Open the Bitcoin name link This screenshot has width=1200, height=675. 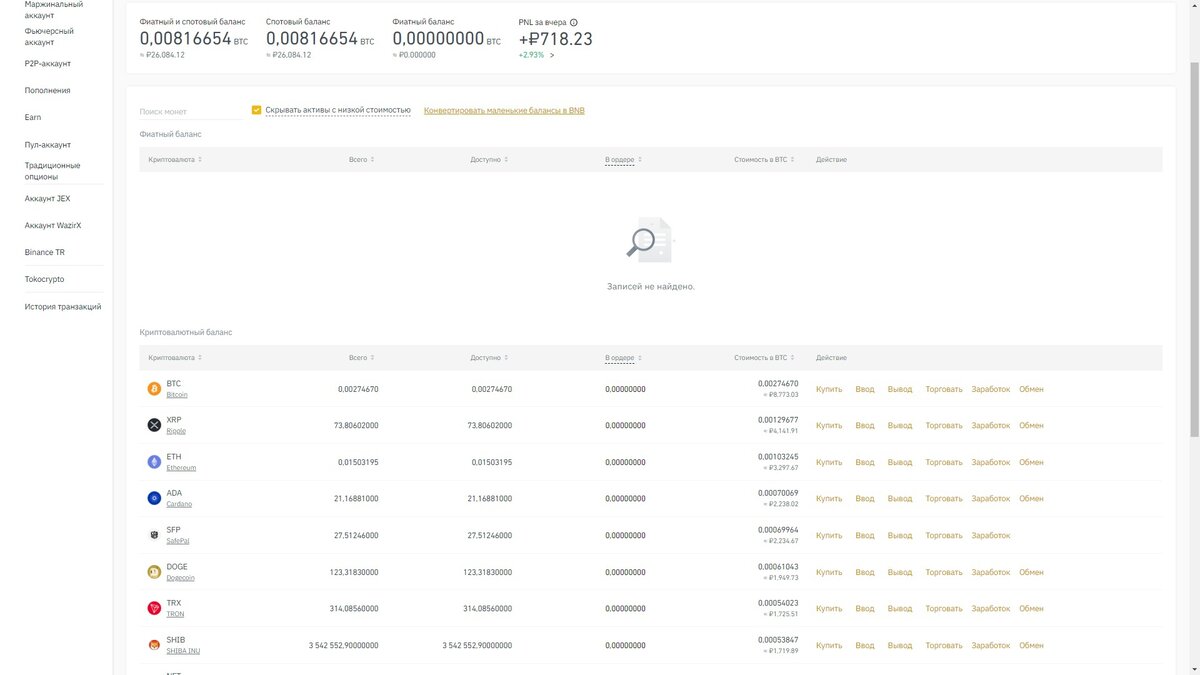[x=177, y=395]
